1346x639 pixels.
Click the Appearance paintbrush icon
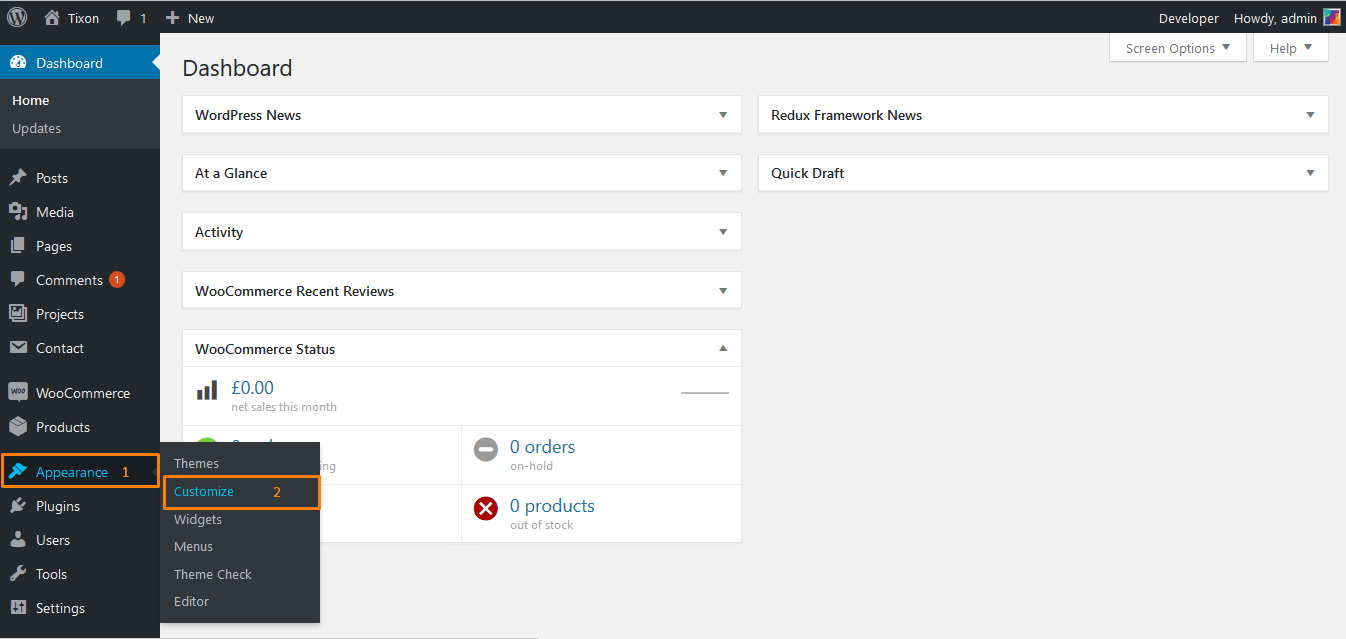[18, 471]
